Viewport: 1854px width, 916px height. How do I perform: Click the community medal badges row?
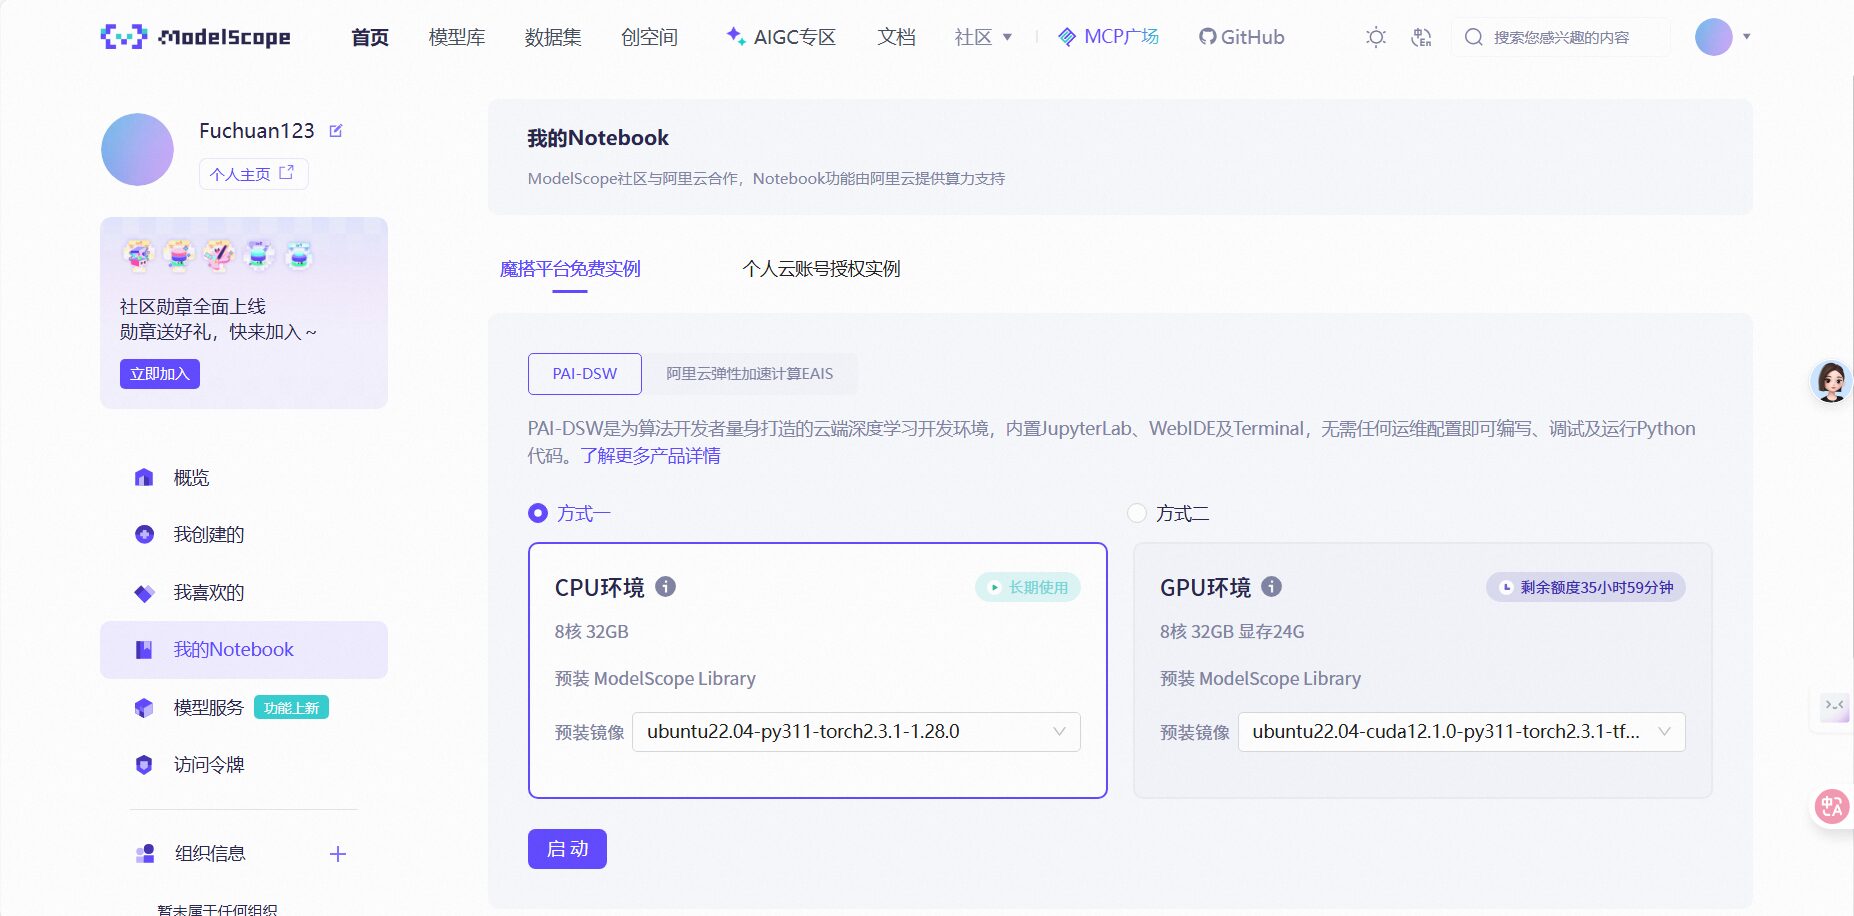[218, 255]
